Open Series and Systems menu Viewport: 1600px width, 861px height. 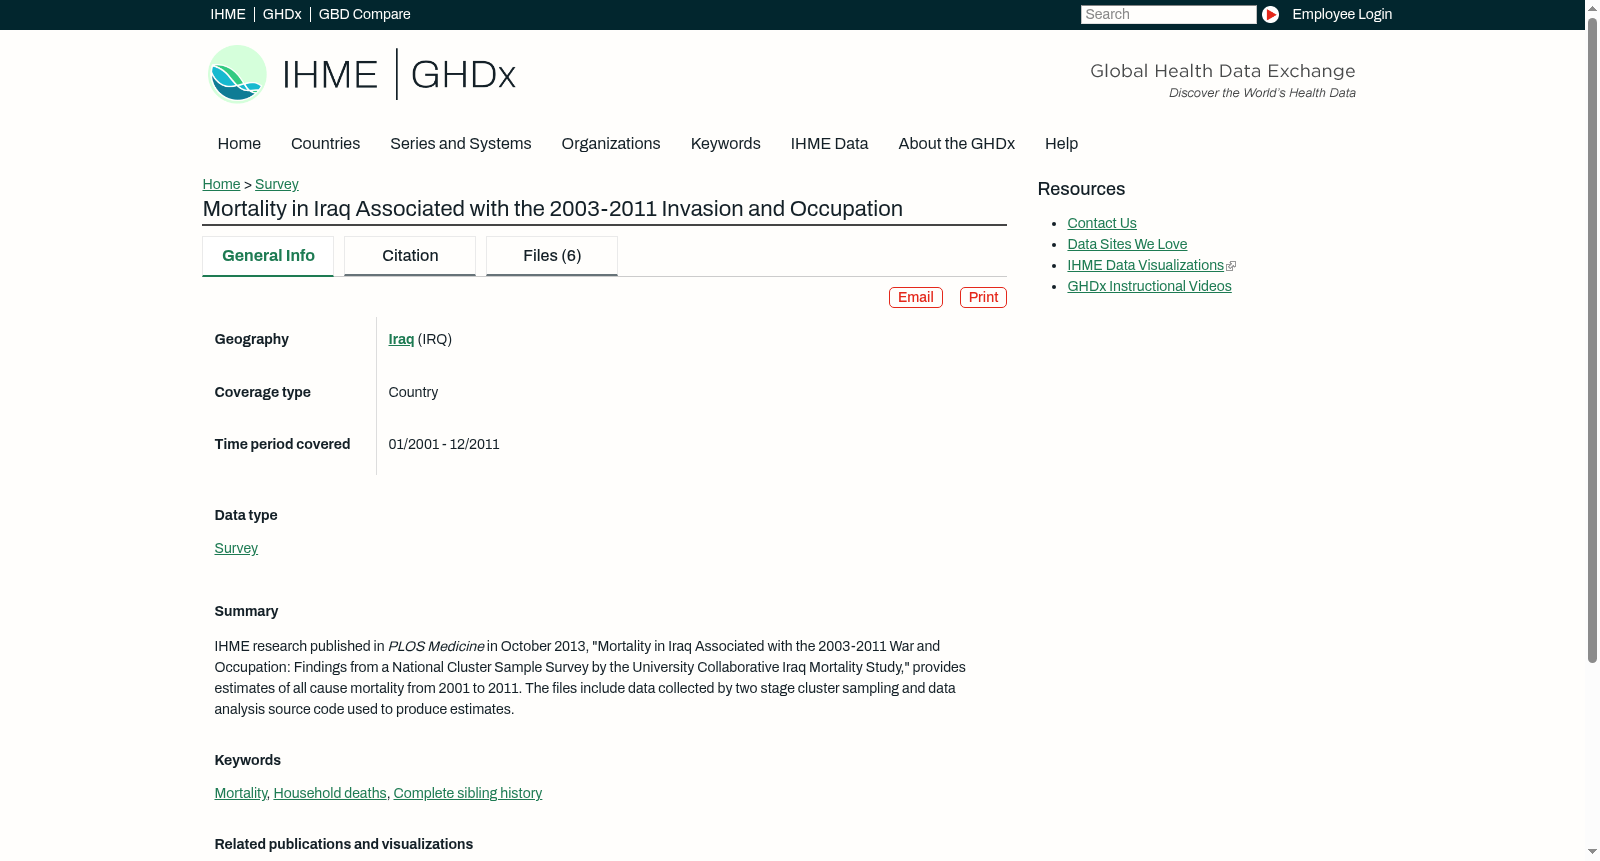click(x=460, y=144)
